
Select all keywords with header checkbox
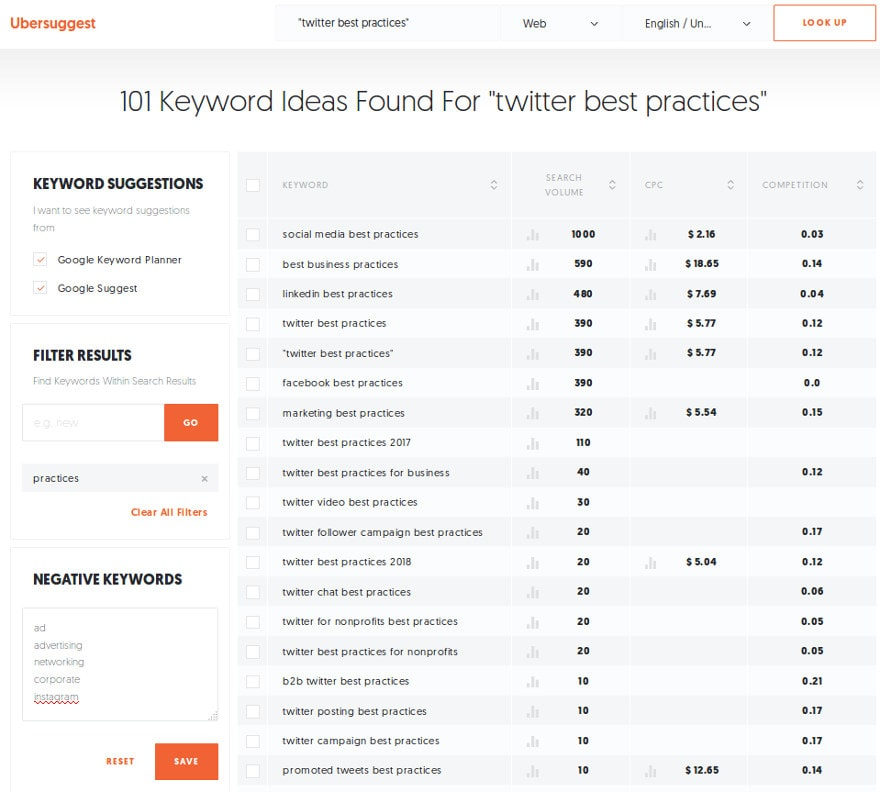[x=253, y=185]
